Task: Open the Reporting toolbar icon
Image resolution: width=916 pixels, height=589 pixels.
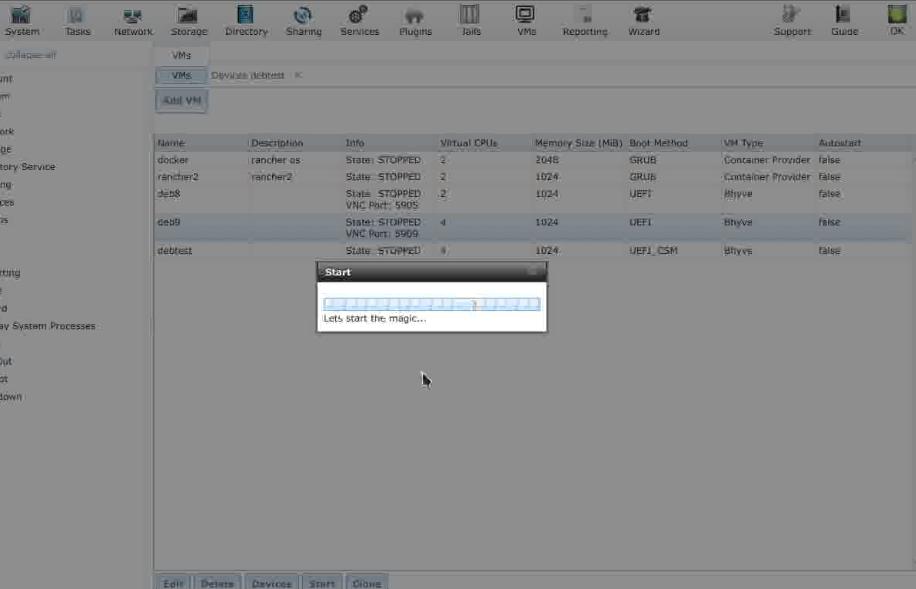Action: point(585,20)
